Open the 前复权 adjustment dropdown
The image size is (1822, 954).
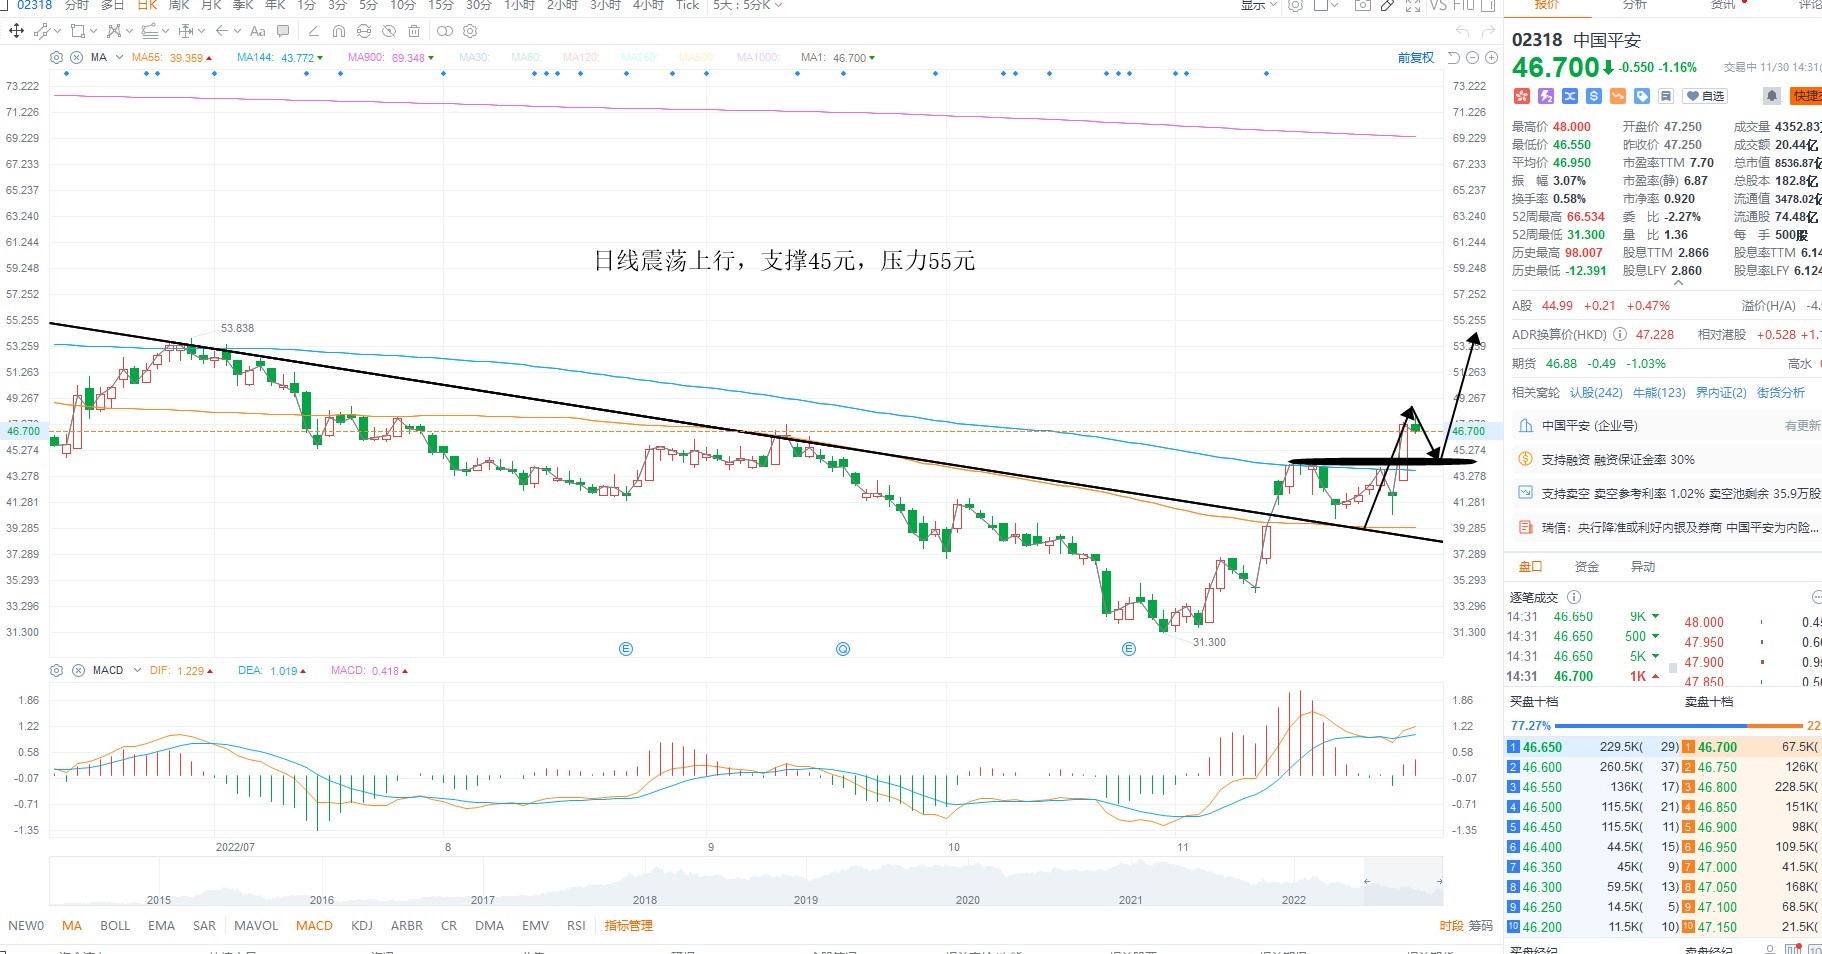click(x=1416, y=58)
